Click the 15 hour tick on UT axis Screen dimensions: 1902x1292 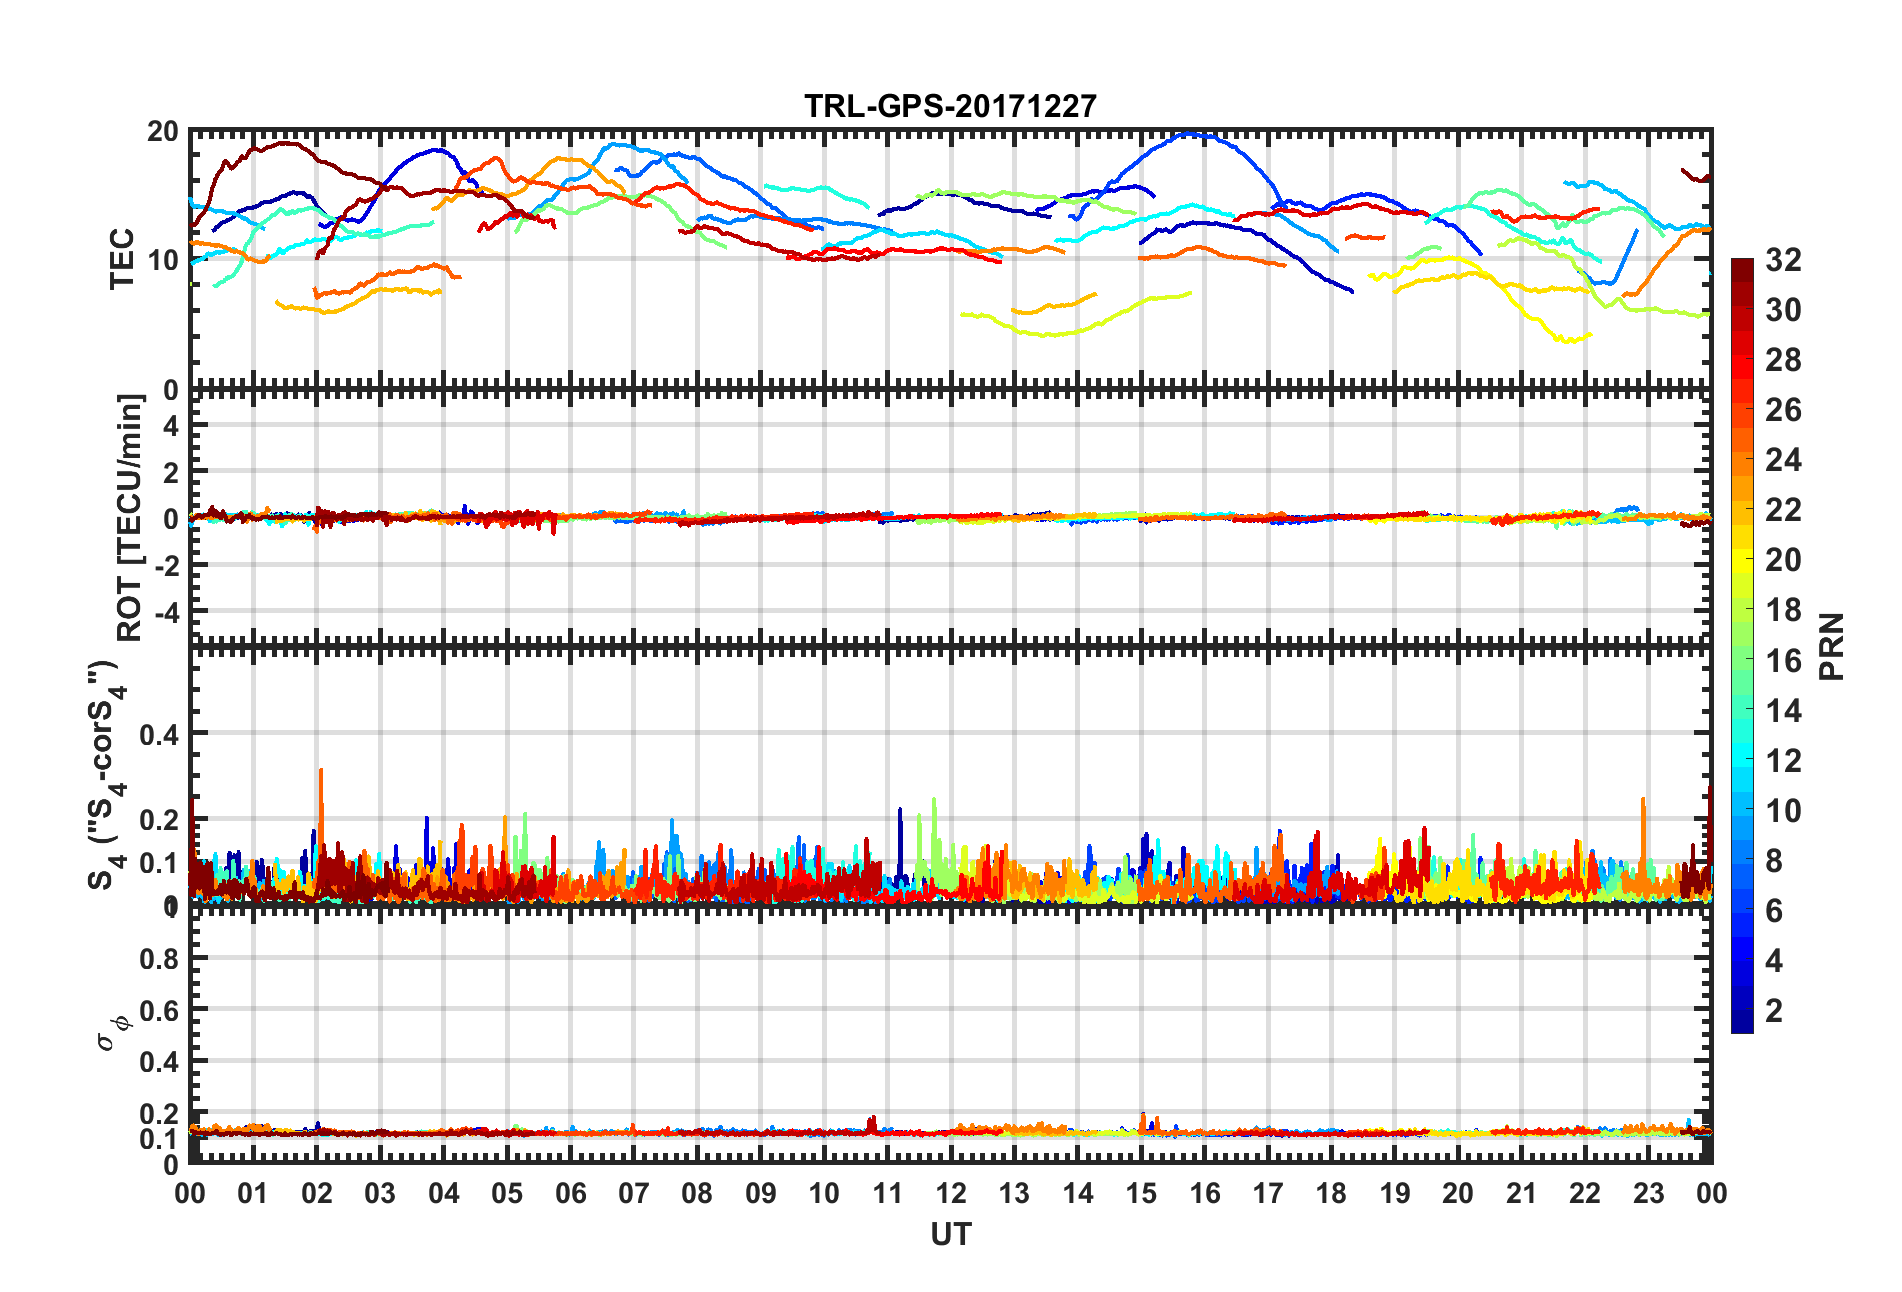tap(1141, 1193)
